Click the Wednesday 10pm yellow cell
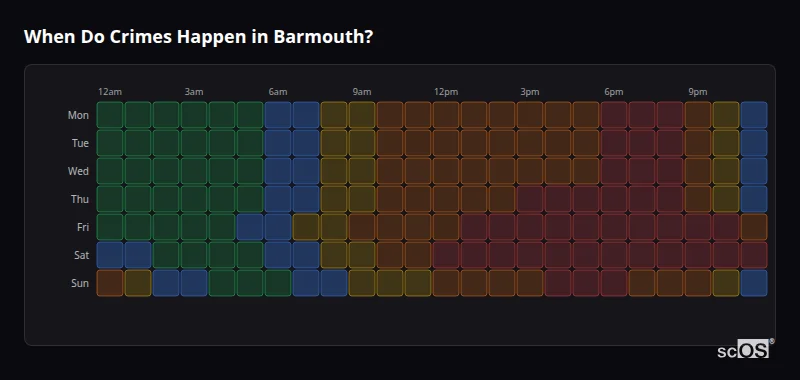The width and height of the screenshot is (800, 380). pyautogui.click(x=726, y=171)
